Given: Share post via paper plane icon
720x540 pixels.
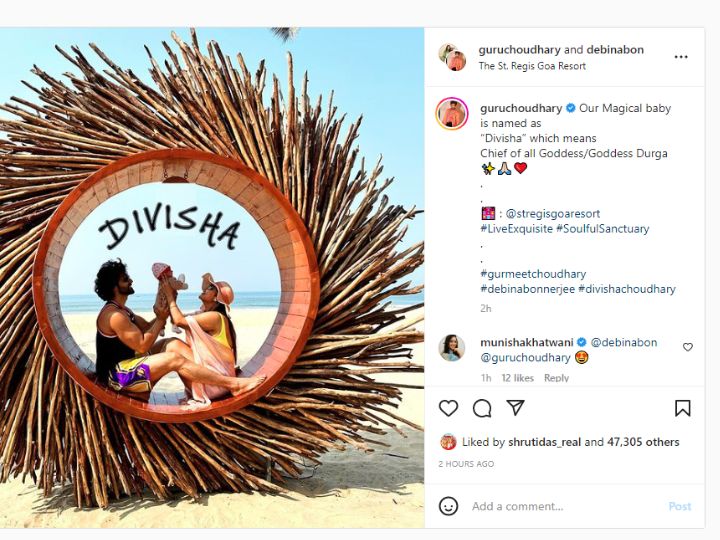Looking at the screenshot, I should (x=515, y=407).
